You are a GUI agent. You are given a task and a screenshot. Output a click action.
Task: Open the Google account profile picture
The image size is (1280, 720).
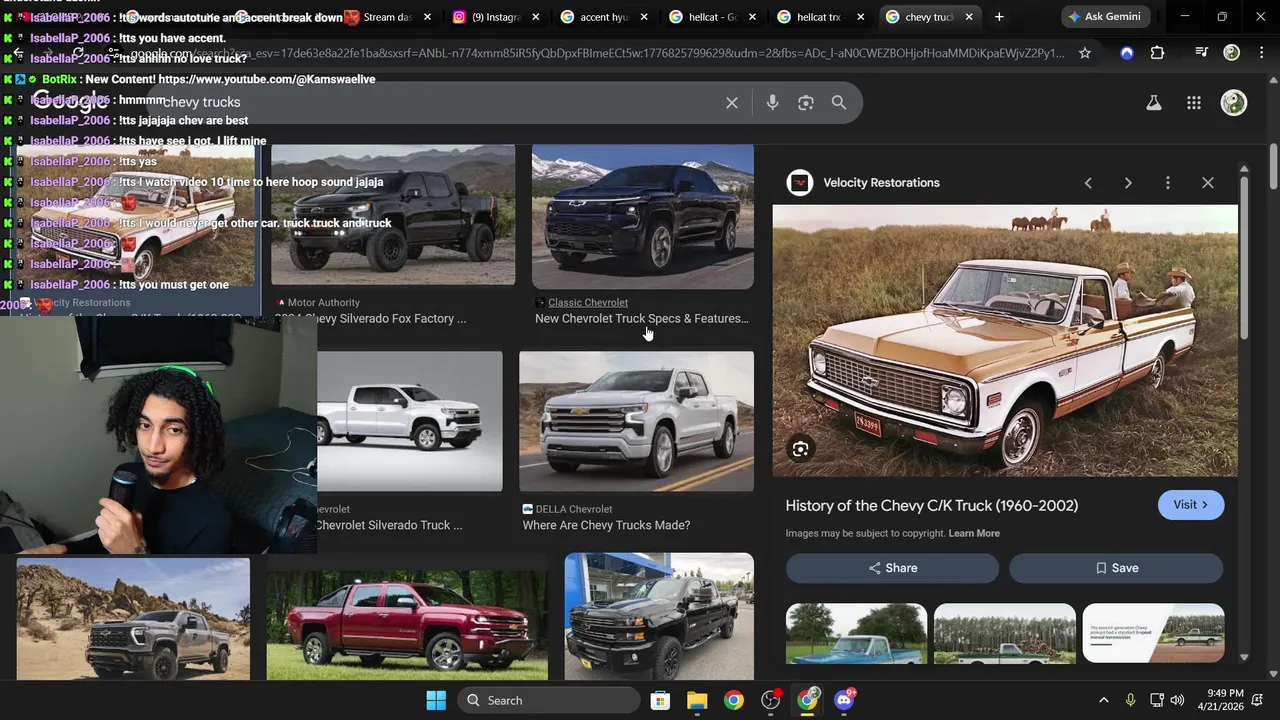[1234, 102]
